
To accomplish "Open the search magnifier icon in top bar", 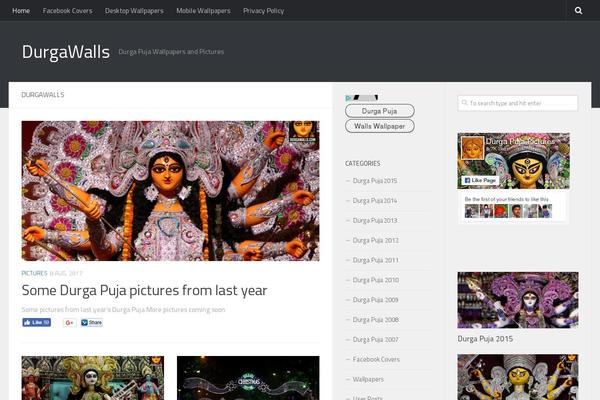I will tap(578, 11).
